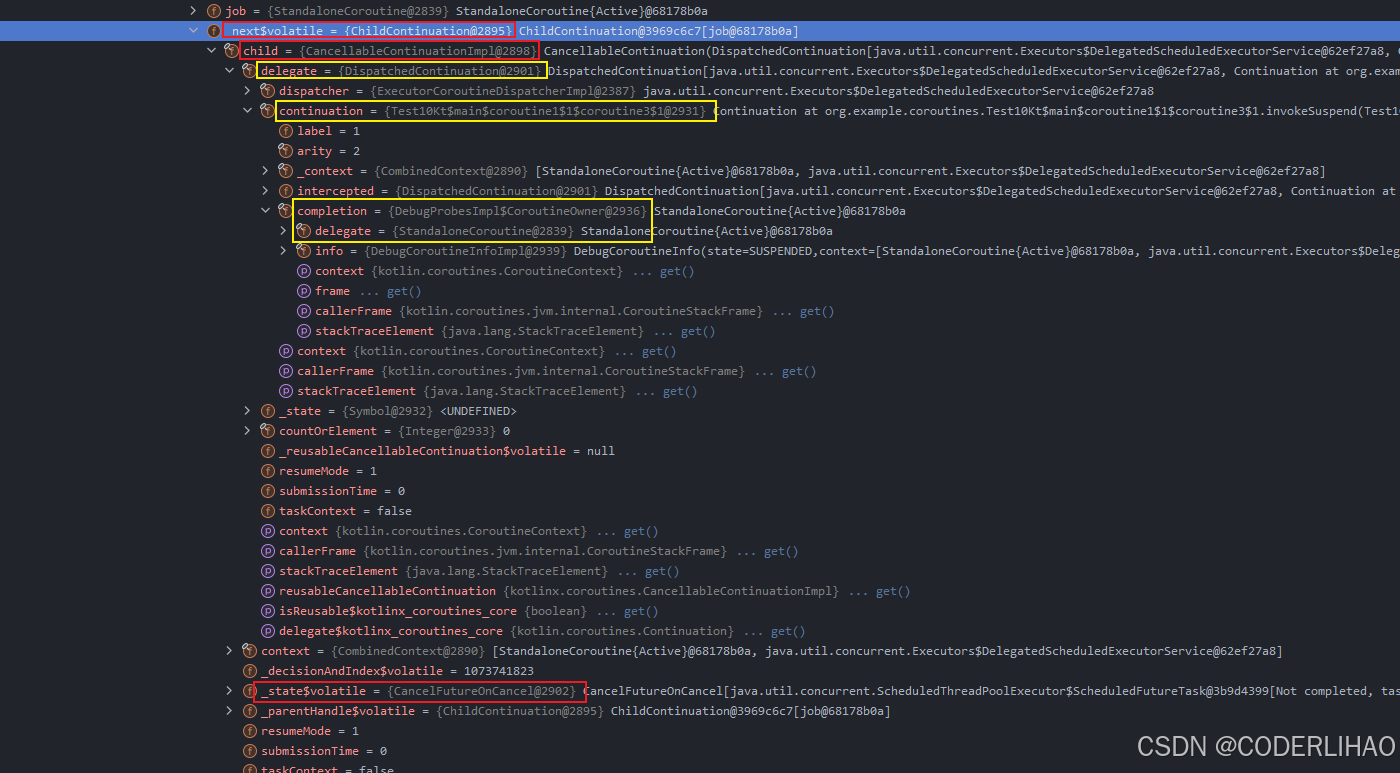Screen dimensions: 1400x773
Task: Click get() on reusableCancellableContinuation row
Action: tap(893, 591)
